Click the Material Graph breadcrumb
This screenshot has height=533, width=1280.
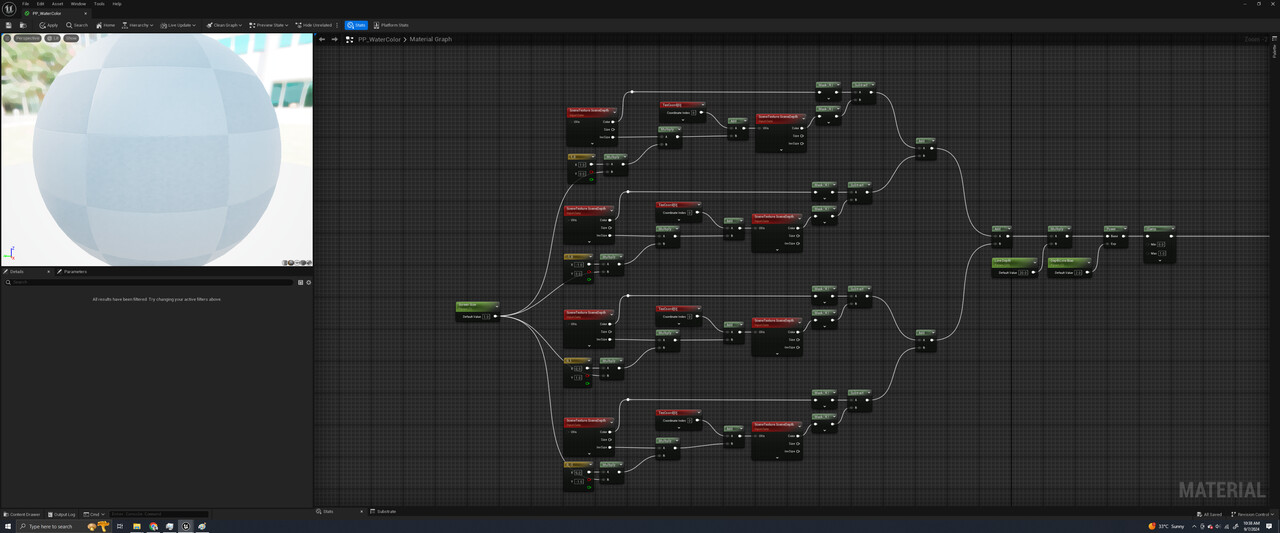430,39
